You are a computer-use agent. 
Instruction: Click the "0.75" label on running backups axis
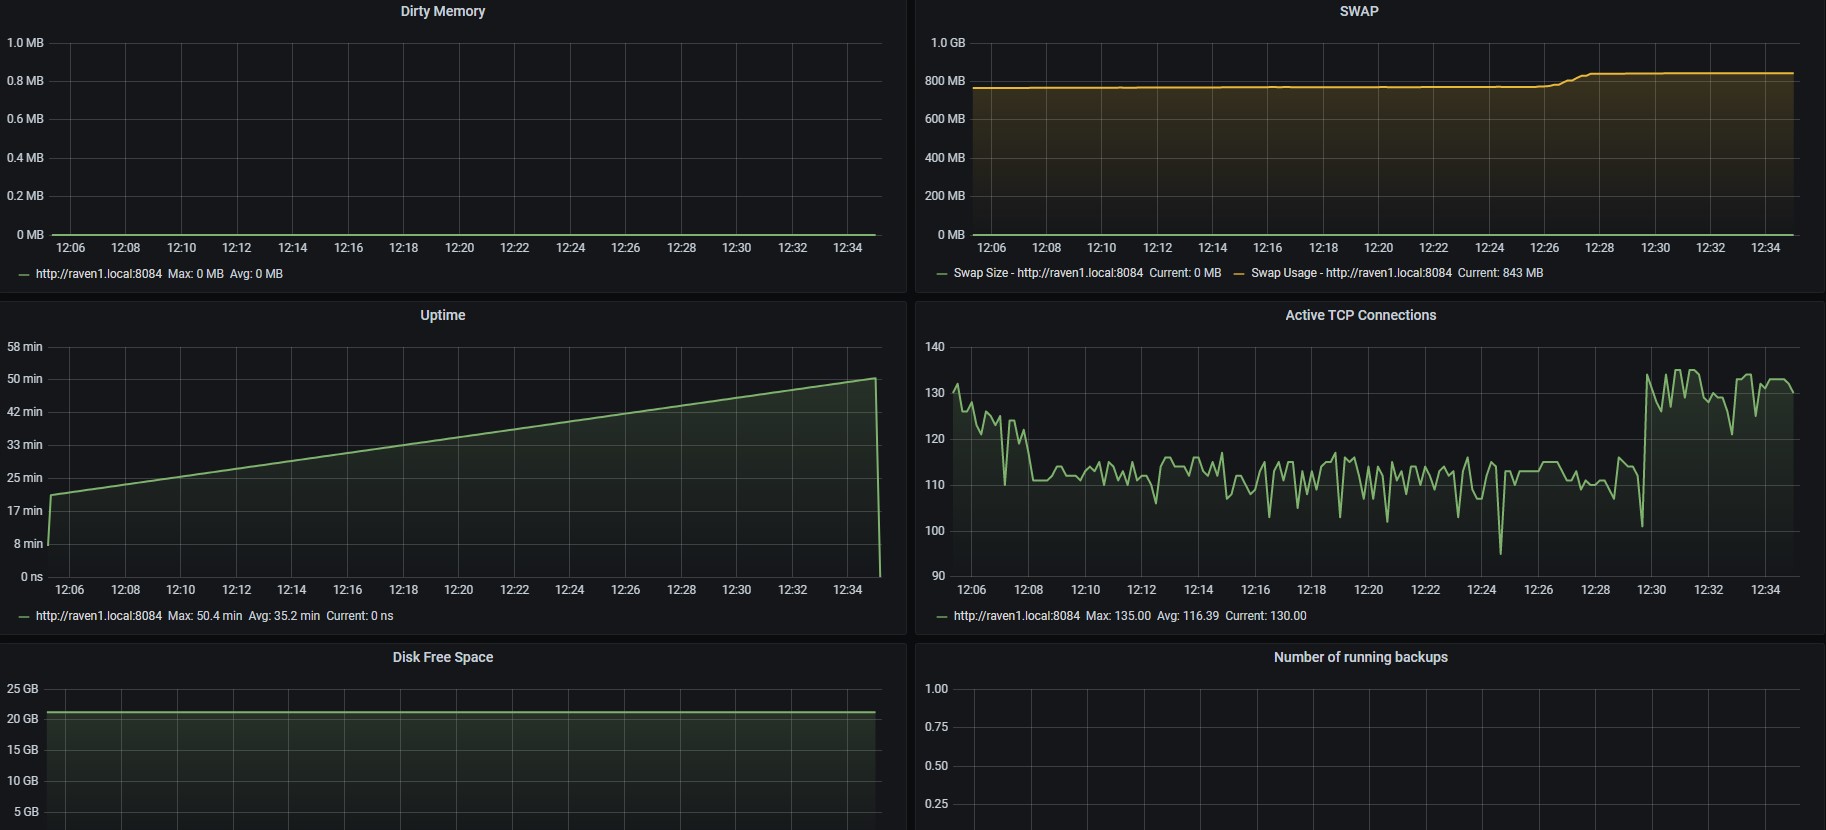(936, 727)
